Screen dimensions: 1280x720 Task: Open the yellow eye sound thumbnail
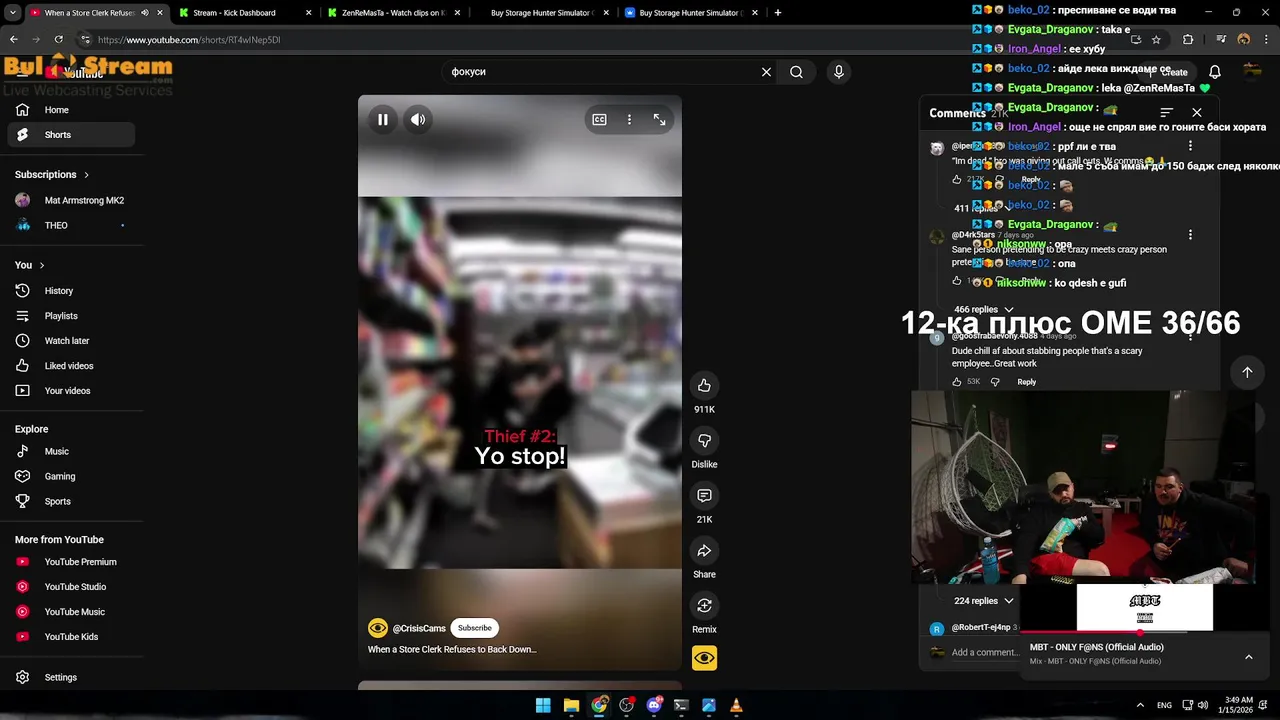[x=704, y=658]
